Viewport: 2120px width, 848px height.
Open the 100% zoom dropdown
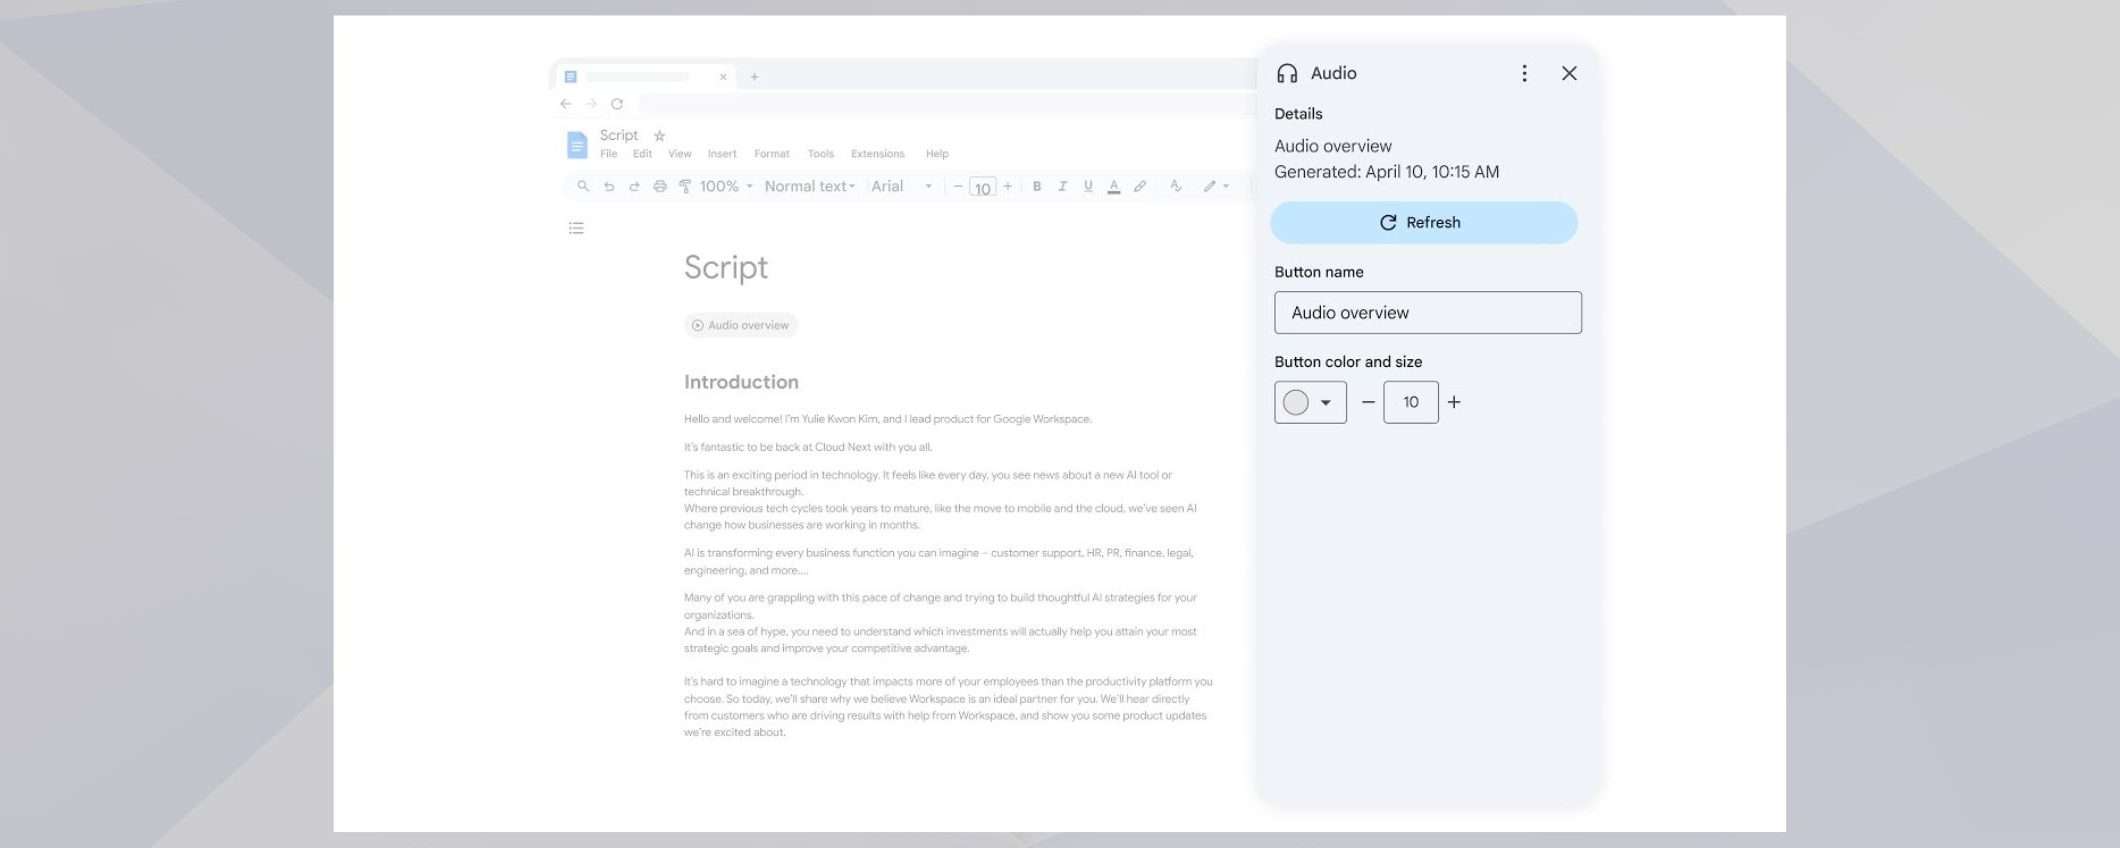726,186
